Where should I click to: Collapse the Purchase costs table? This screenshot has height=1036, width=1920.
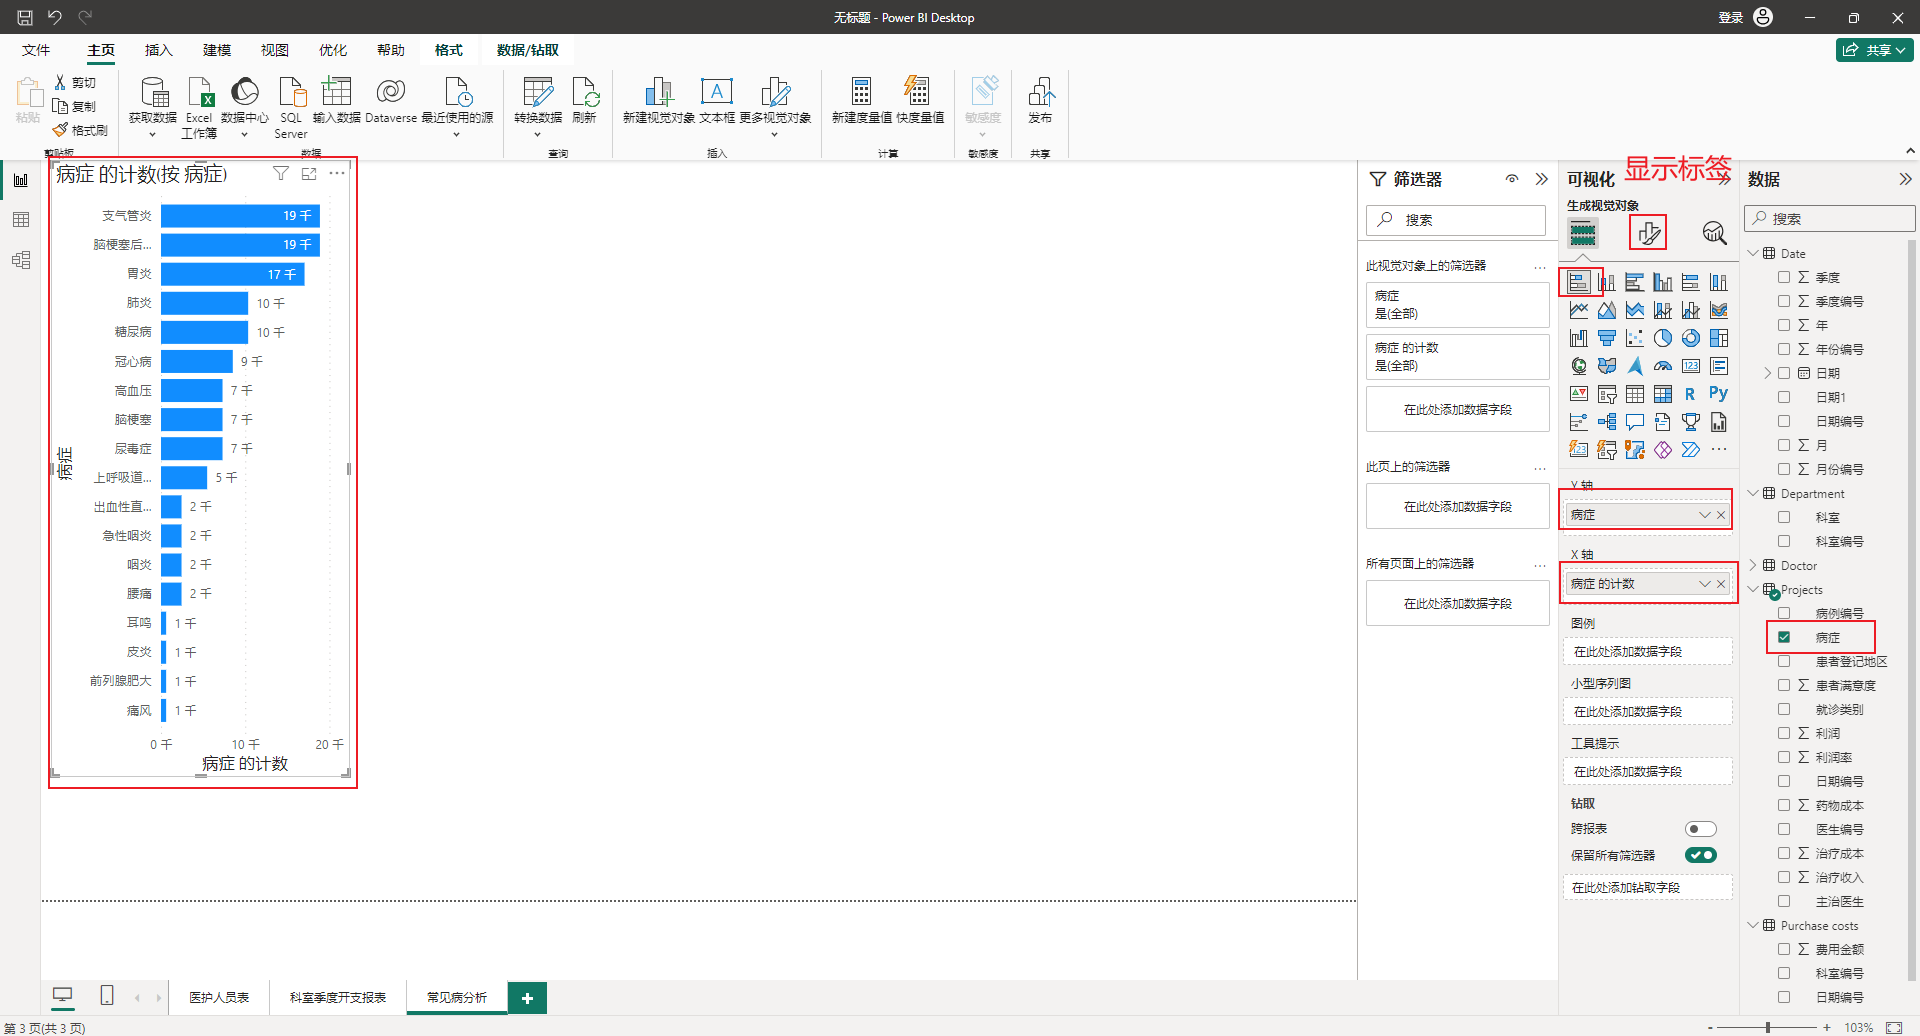click(1753, 925)
